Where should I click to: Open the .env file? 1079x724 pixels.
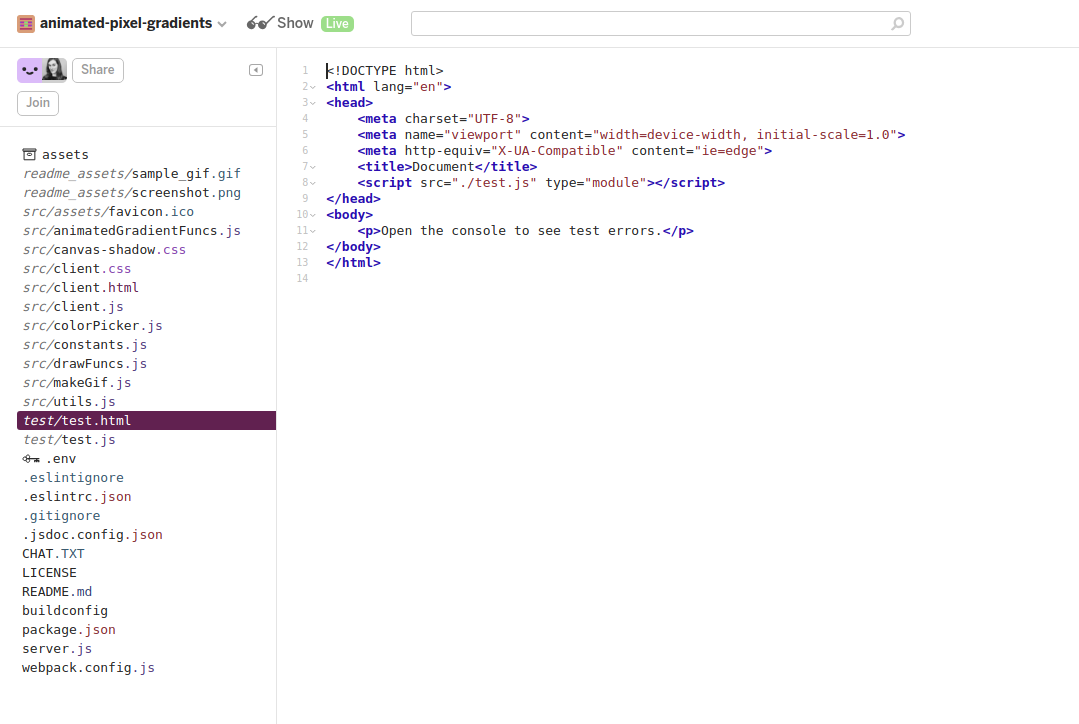[x=61, y=459]
